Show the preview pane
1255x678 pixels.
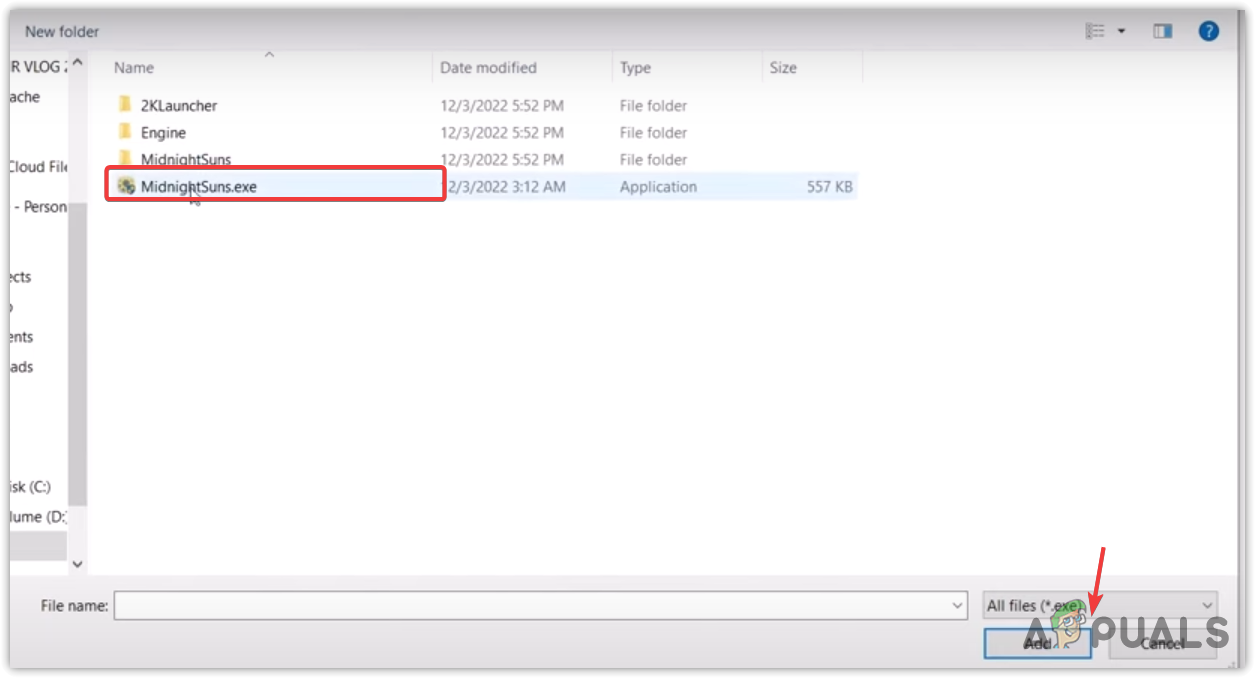click(1162, 30)
